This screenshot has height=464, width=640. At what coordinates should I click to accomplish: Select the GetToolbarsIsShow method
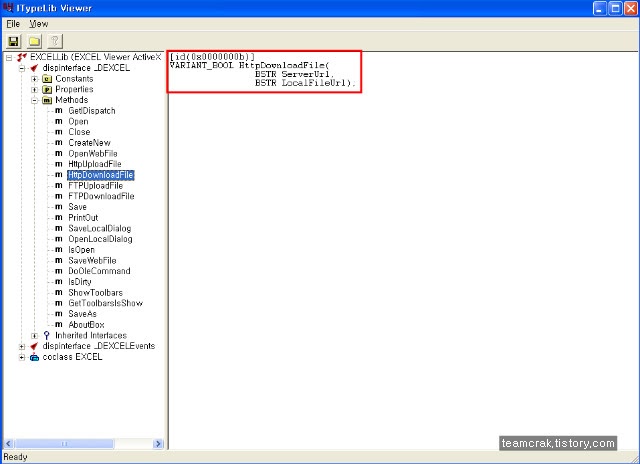106,303
